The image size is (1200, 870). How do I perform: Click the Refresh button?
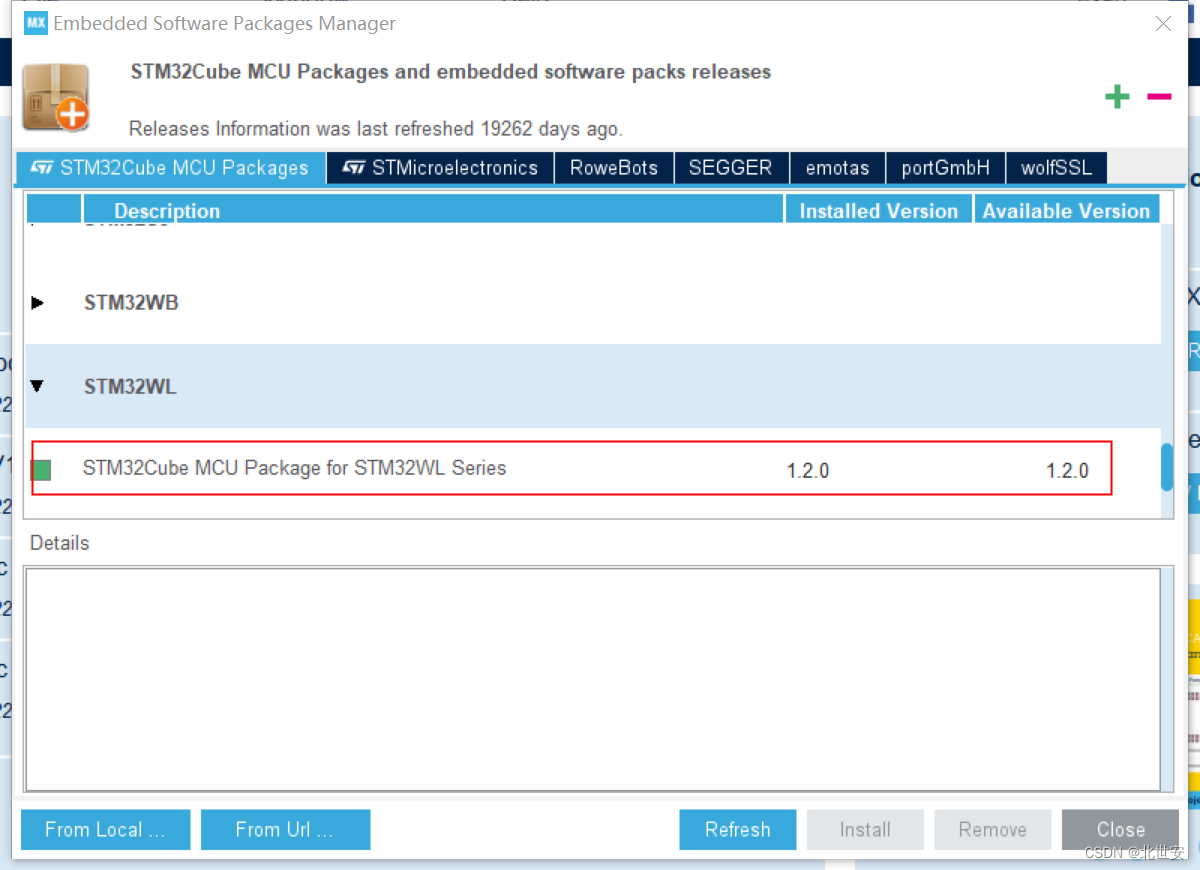click(738, 830)
